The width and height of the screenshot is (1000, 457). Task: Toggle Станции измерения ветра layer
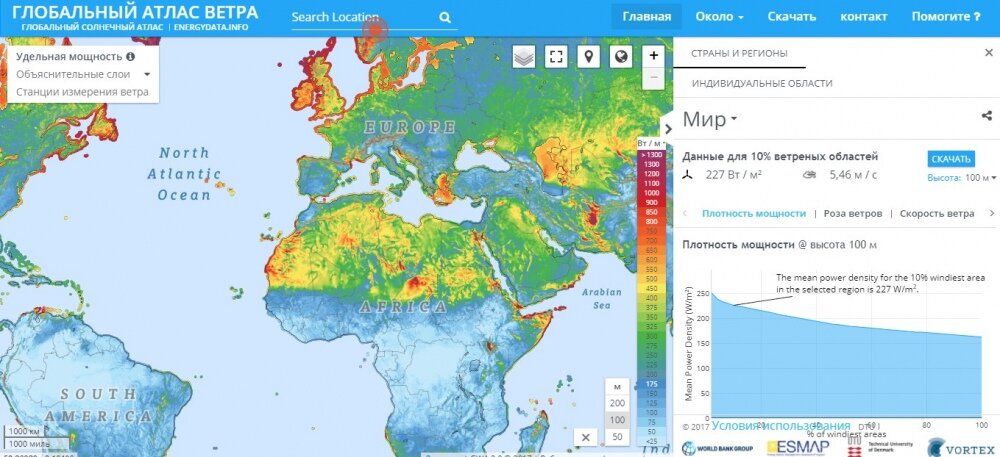[82, 91]
